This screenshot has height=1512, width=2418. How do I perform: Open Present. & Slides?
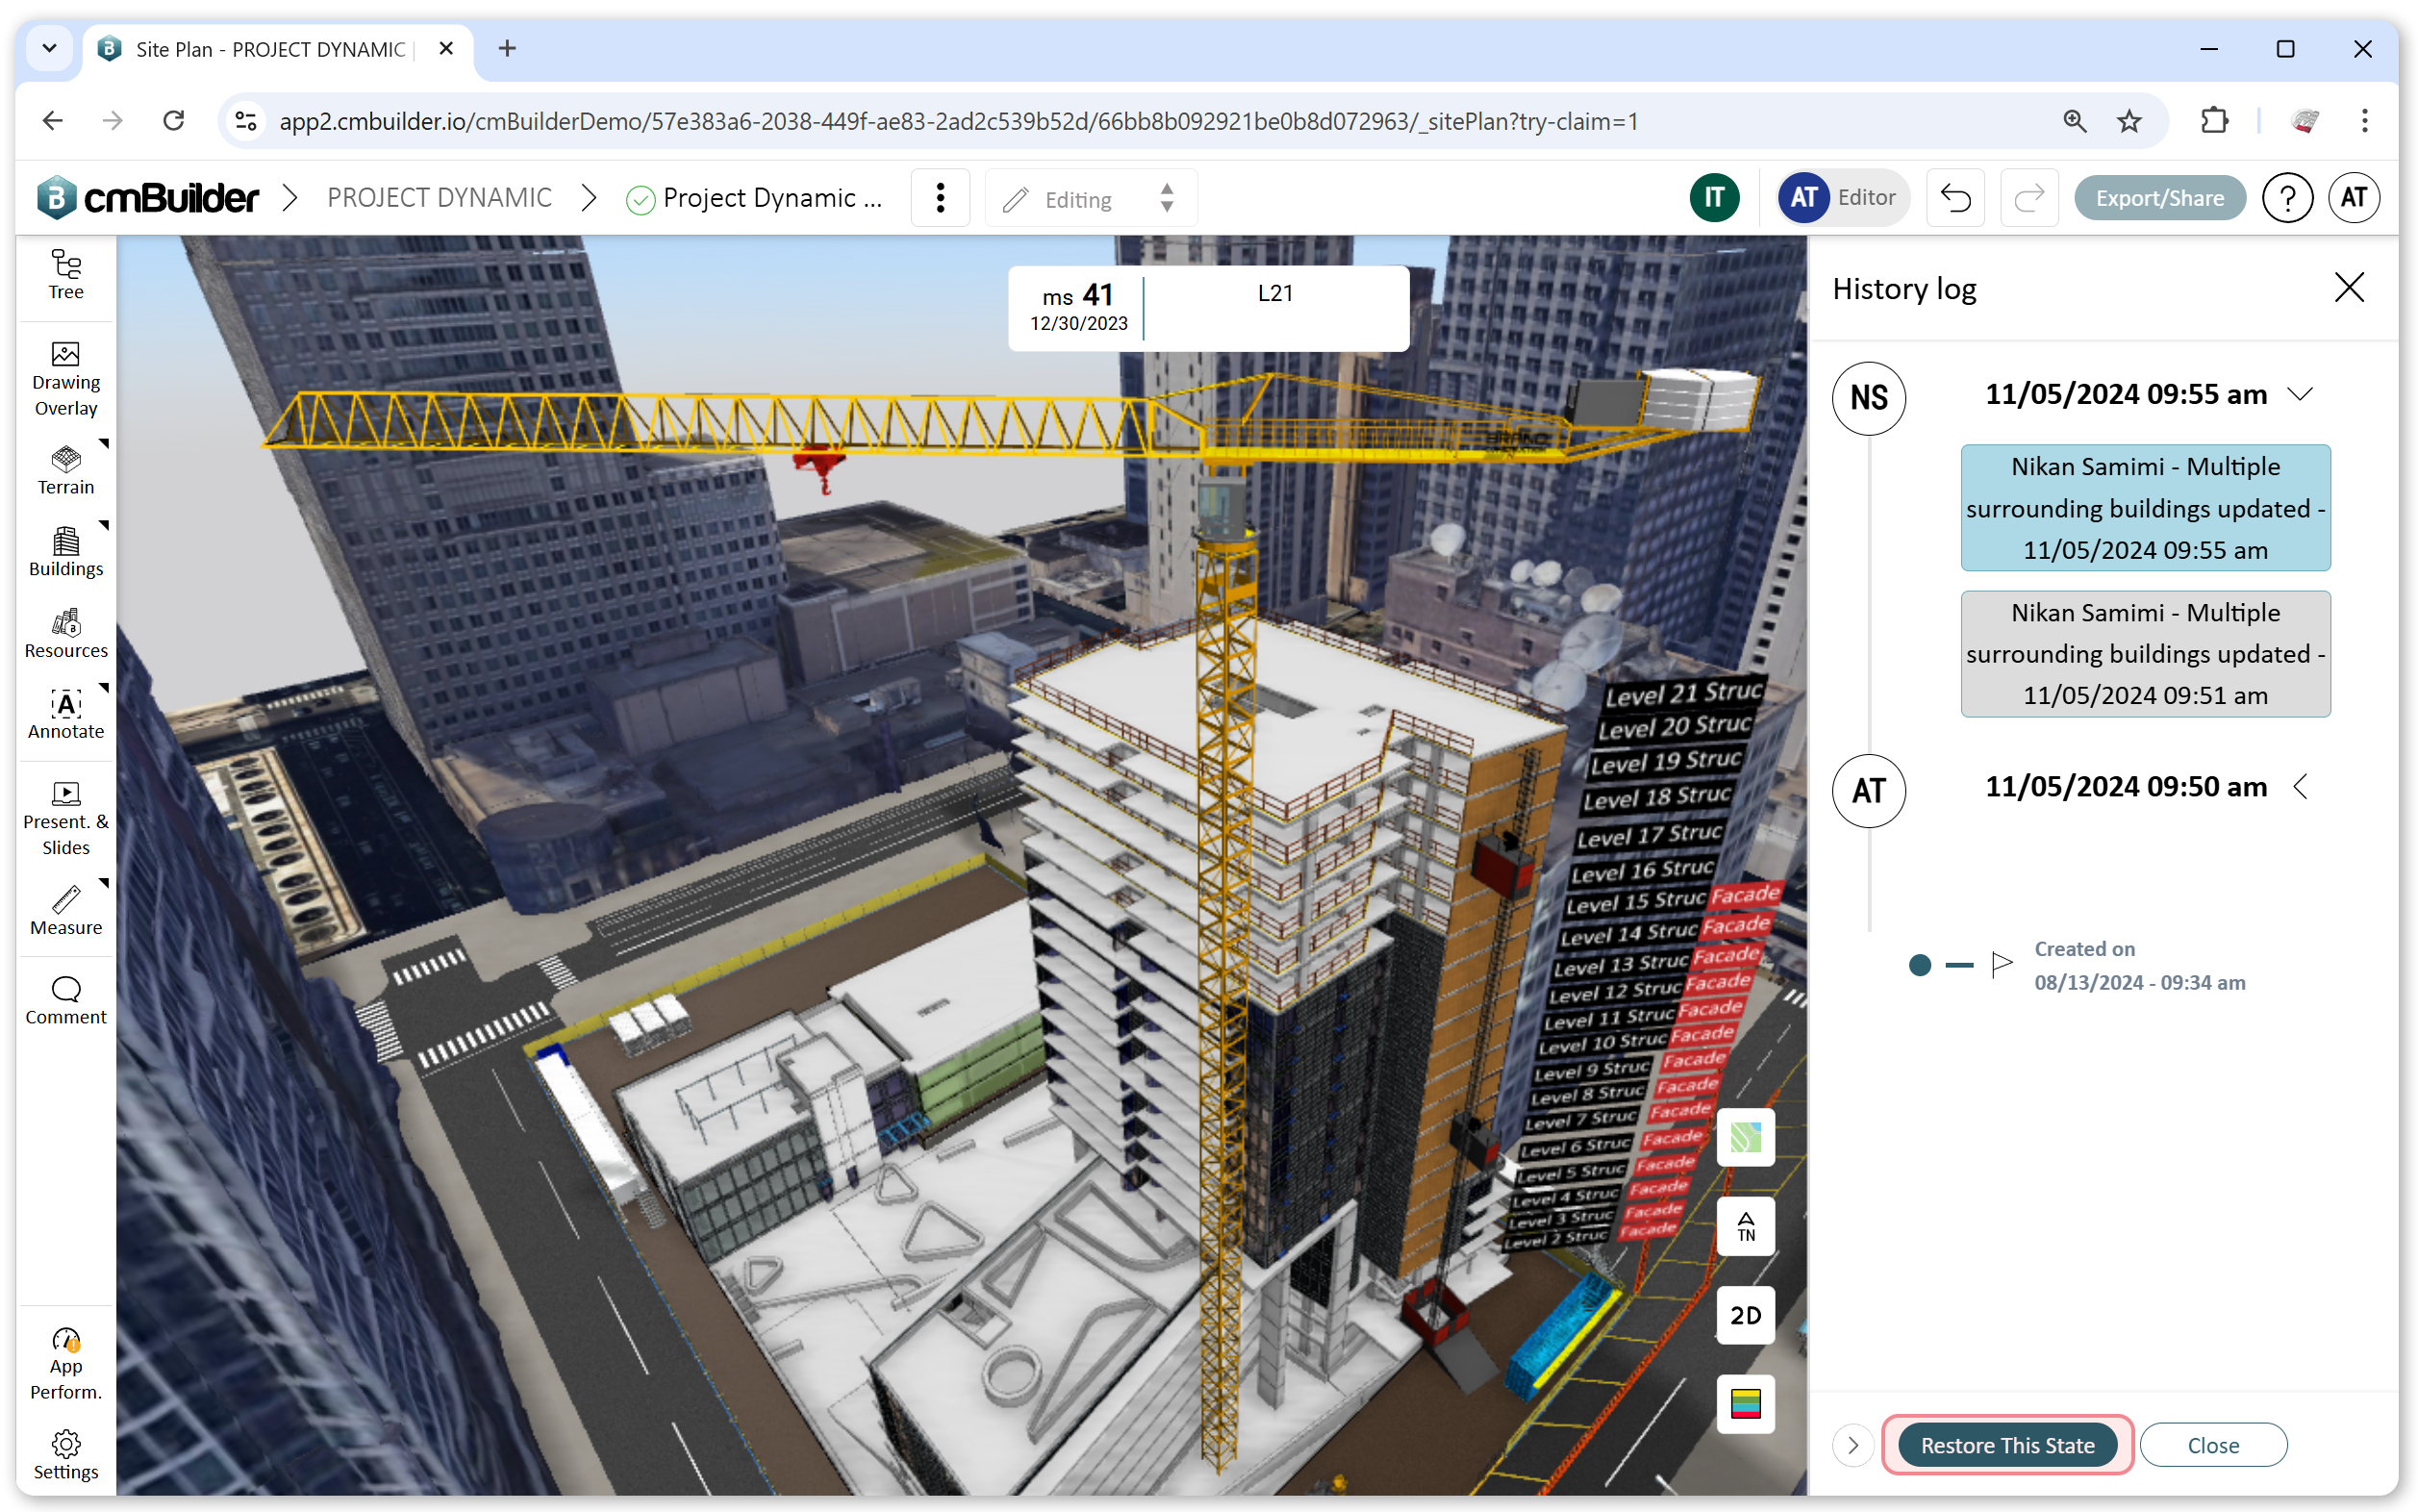66,819
